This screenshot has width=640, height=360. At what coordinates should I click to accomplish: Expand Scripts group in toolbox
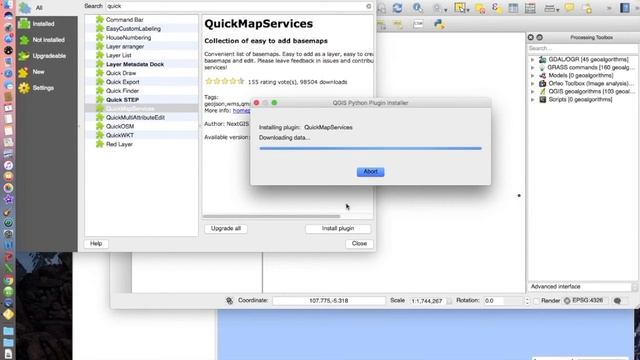click(532, 100)
